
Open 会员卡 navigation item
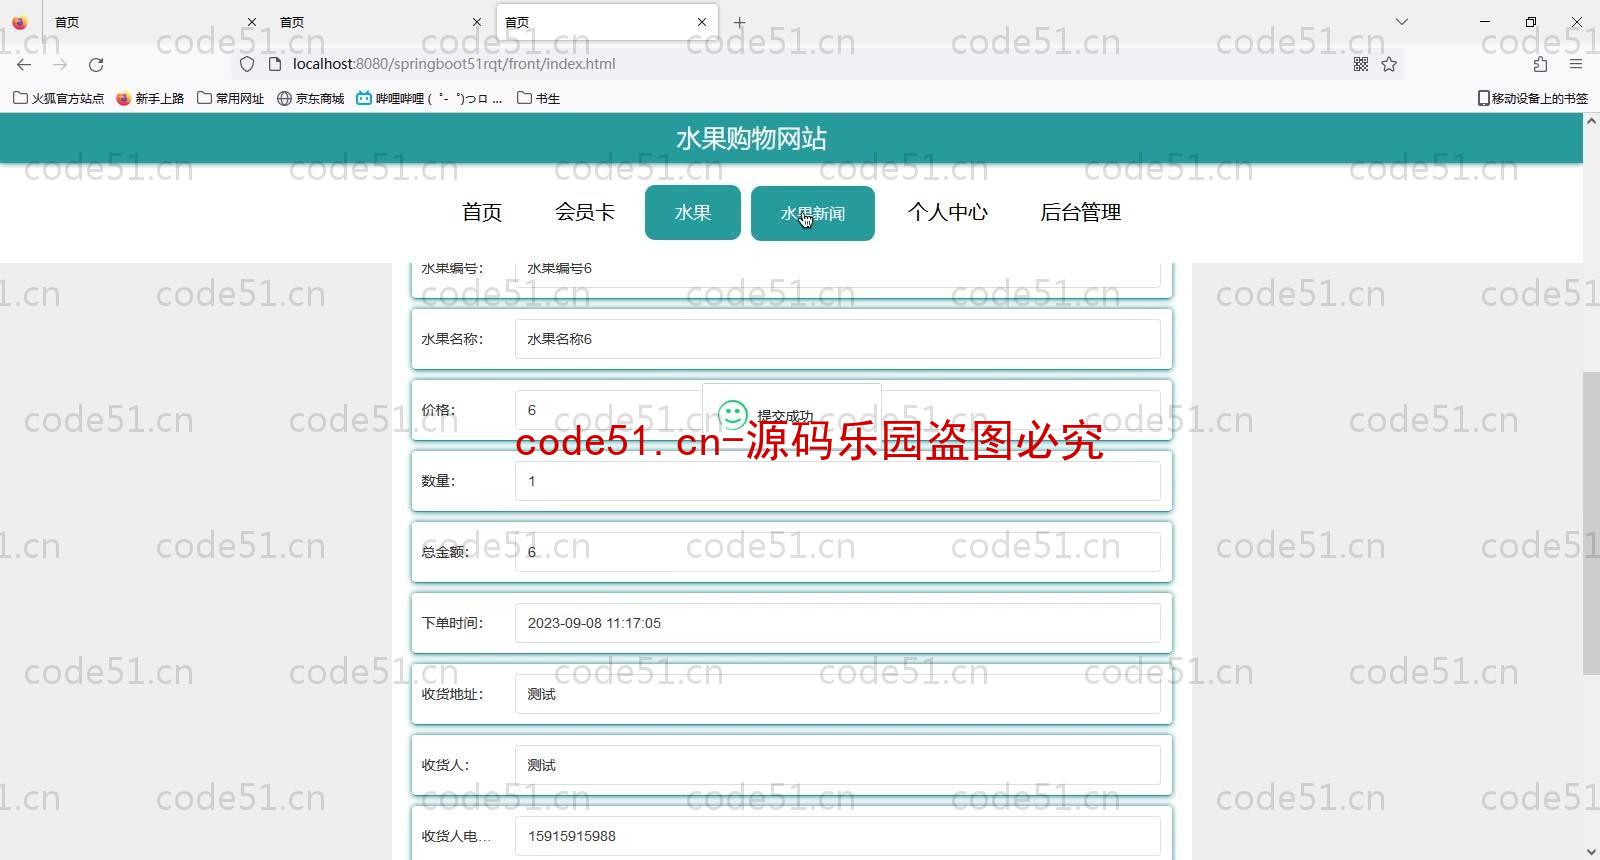[x=585, y=212]
